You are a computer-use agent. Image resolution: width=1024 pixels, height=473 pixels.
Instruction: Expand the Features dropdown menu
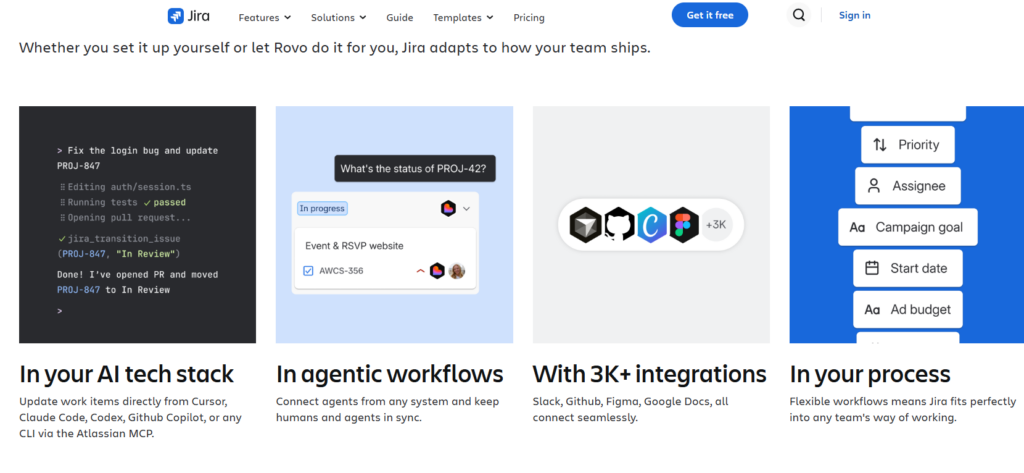(264, 18)
